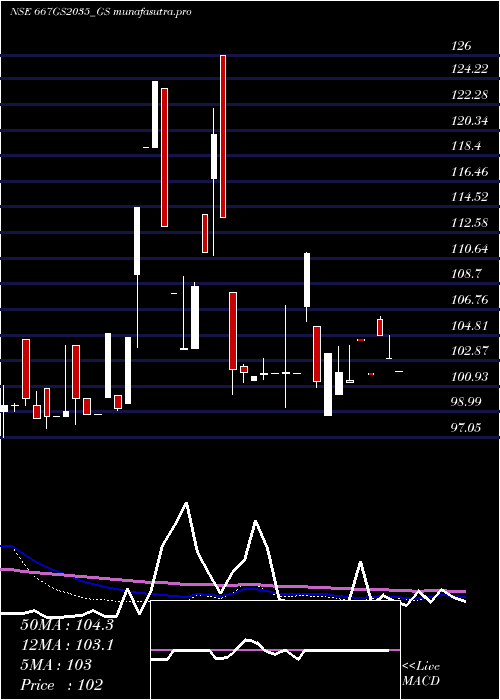Click the price axis label 108.7
The image size is (500, 700).
[466, 274]
